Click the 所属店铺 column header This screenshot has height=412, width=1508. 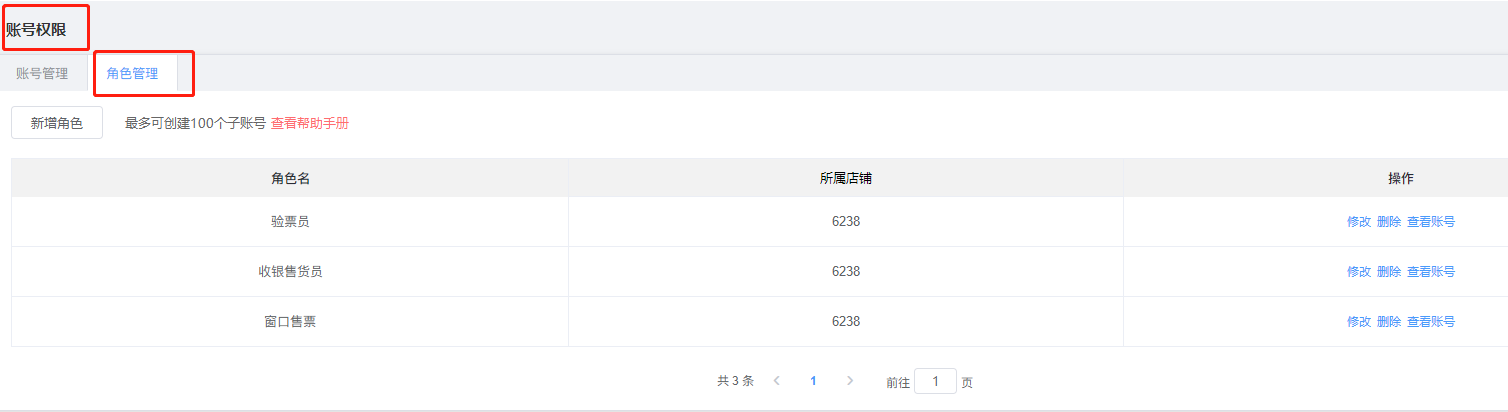(x=845, y=178)
